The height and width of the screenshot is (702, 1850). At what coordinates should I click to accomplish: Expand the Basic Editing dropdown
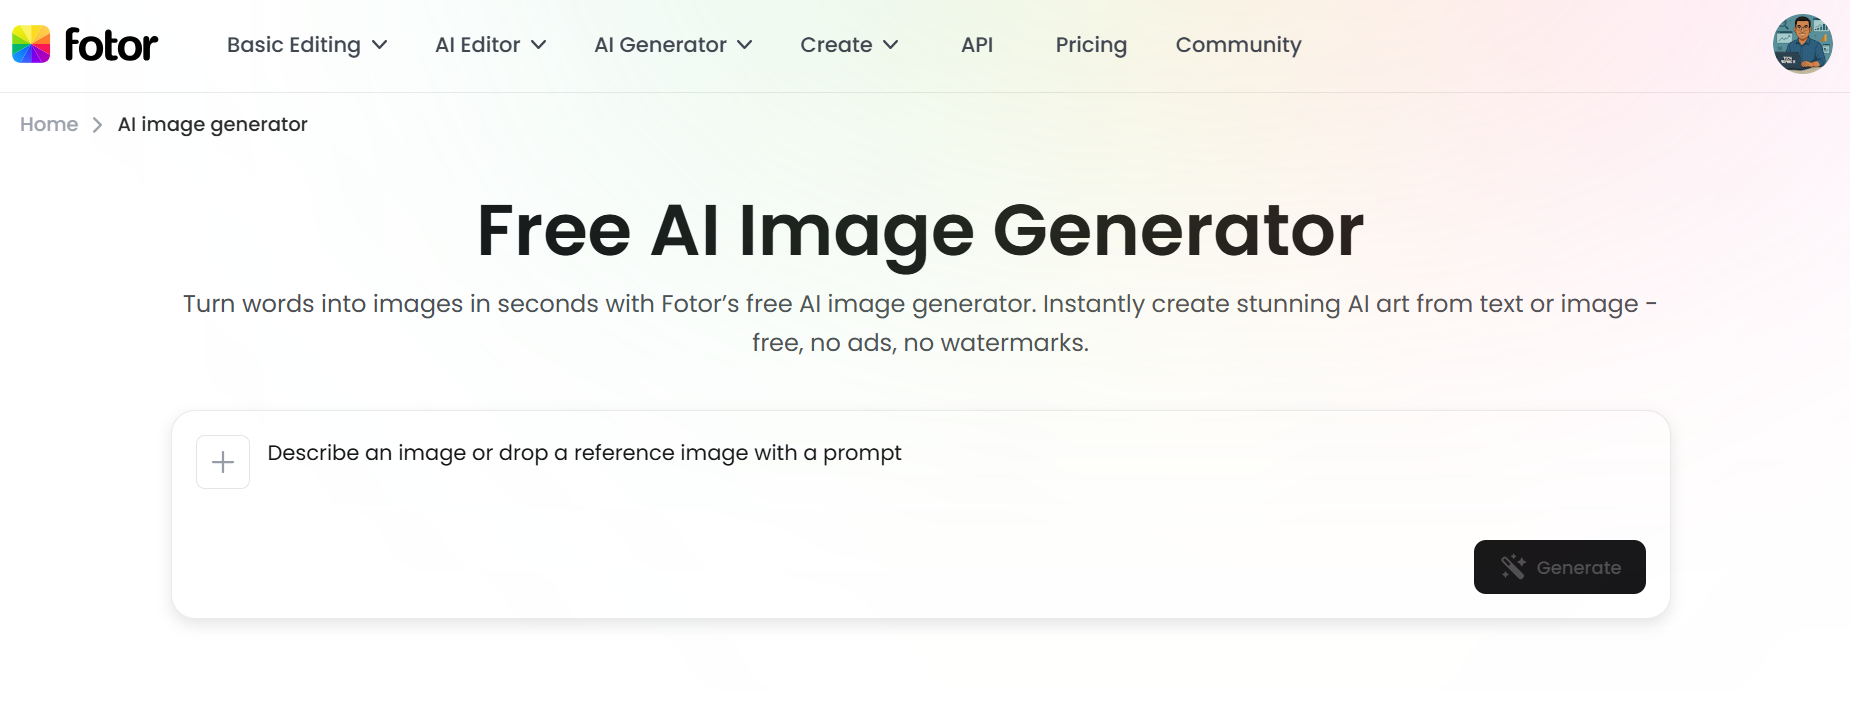[x=305, y=45]
